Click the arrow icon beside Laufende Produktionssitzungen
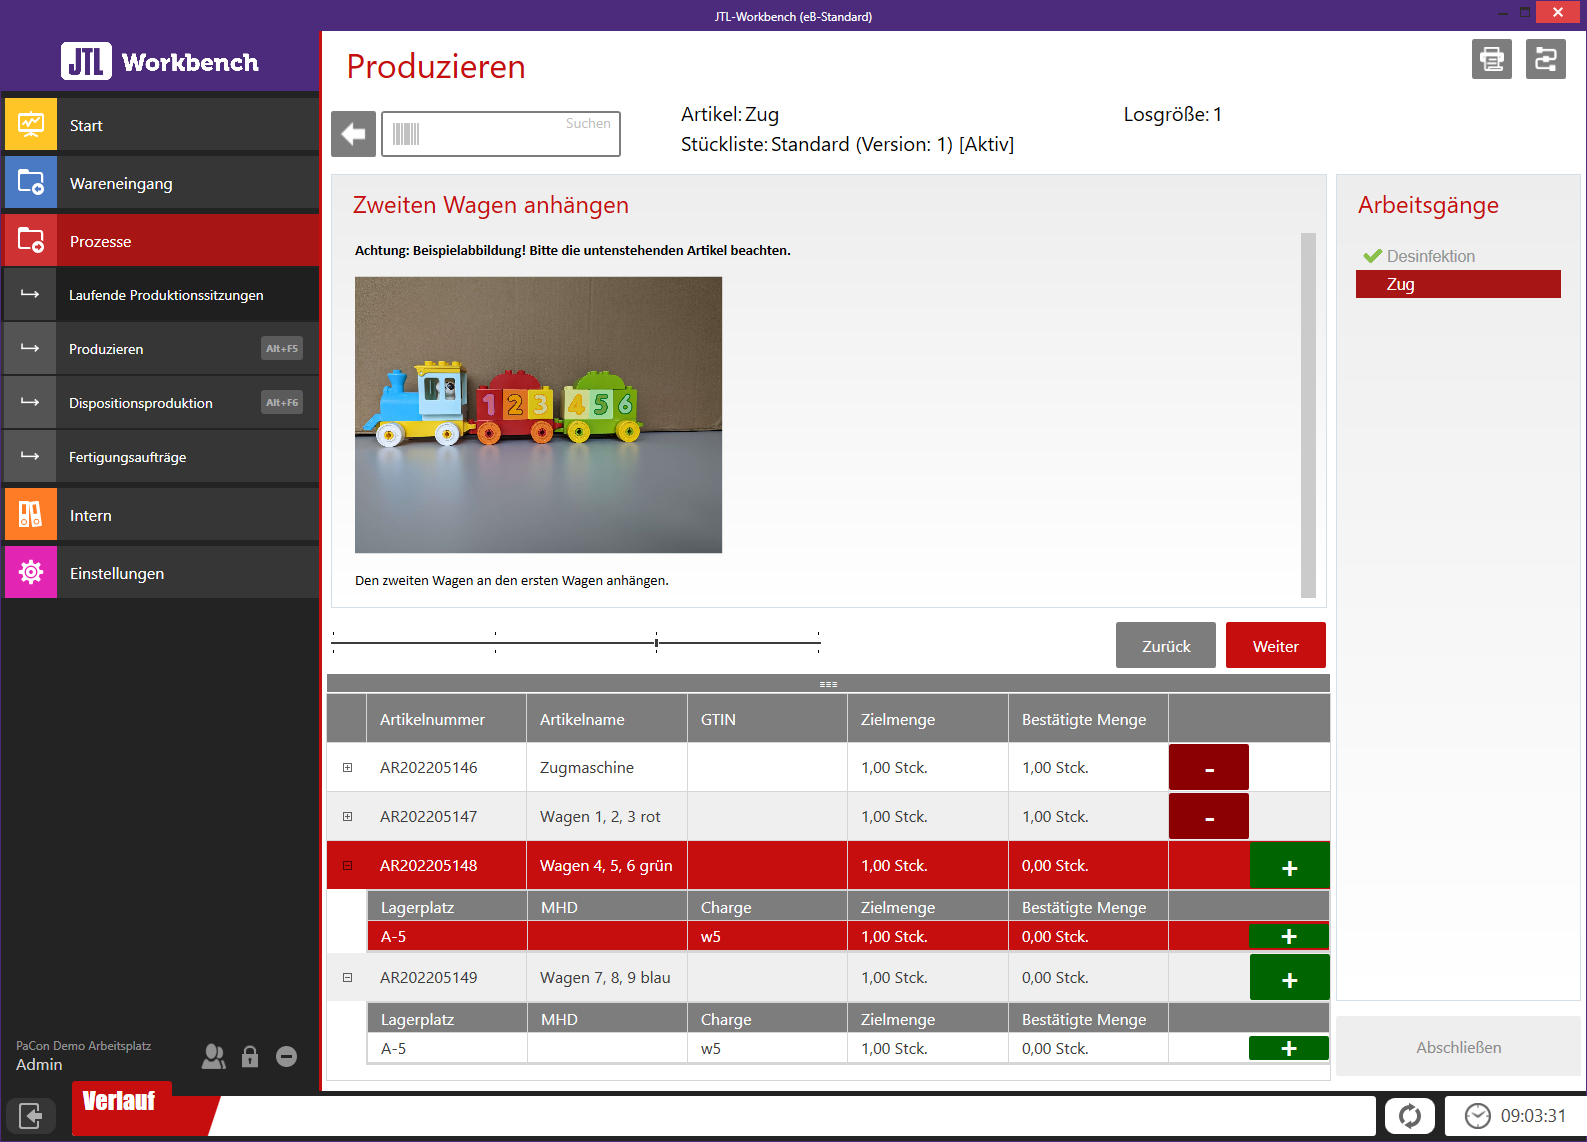Viewport: 1587px width, 1142px height. pos(30,295)
